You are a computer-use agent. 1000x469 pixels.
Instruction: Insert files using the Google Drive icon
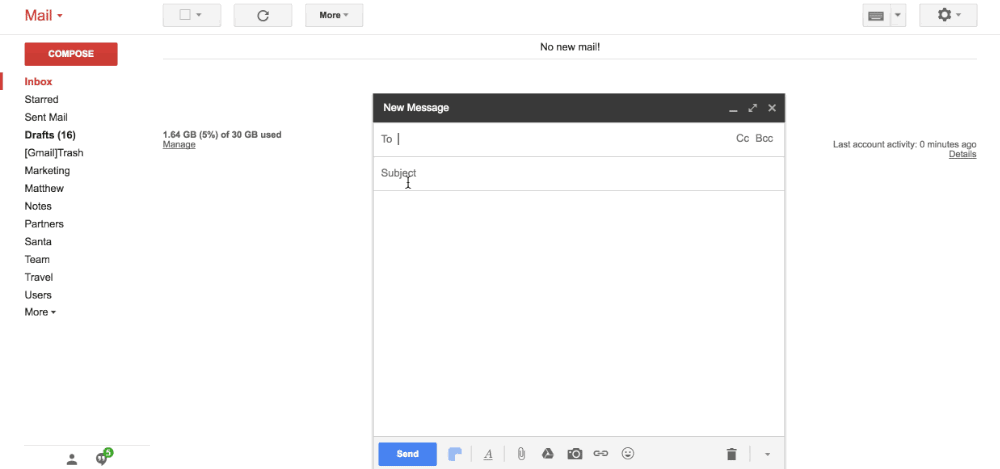(x=548, y=454)
